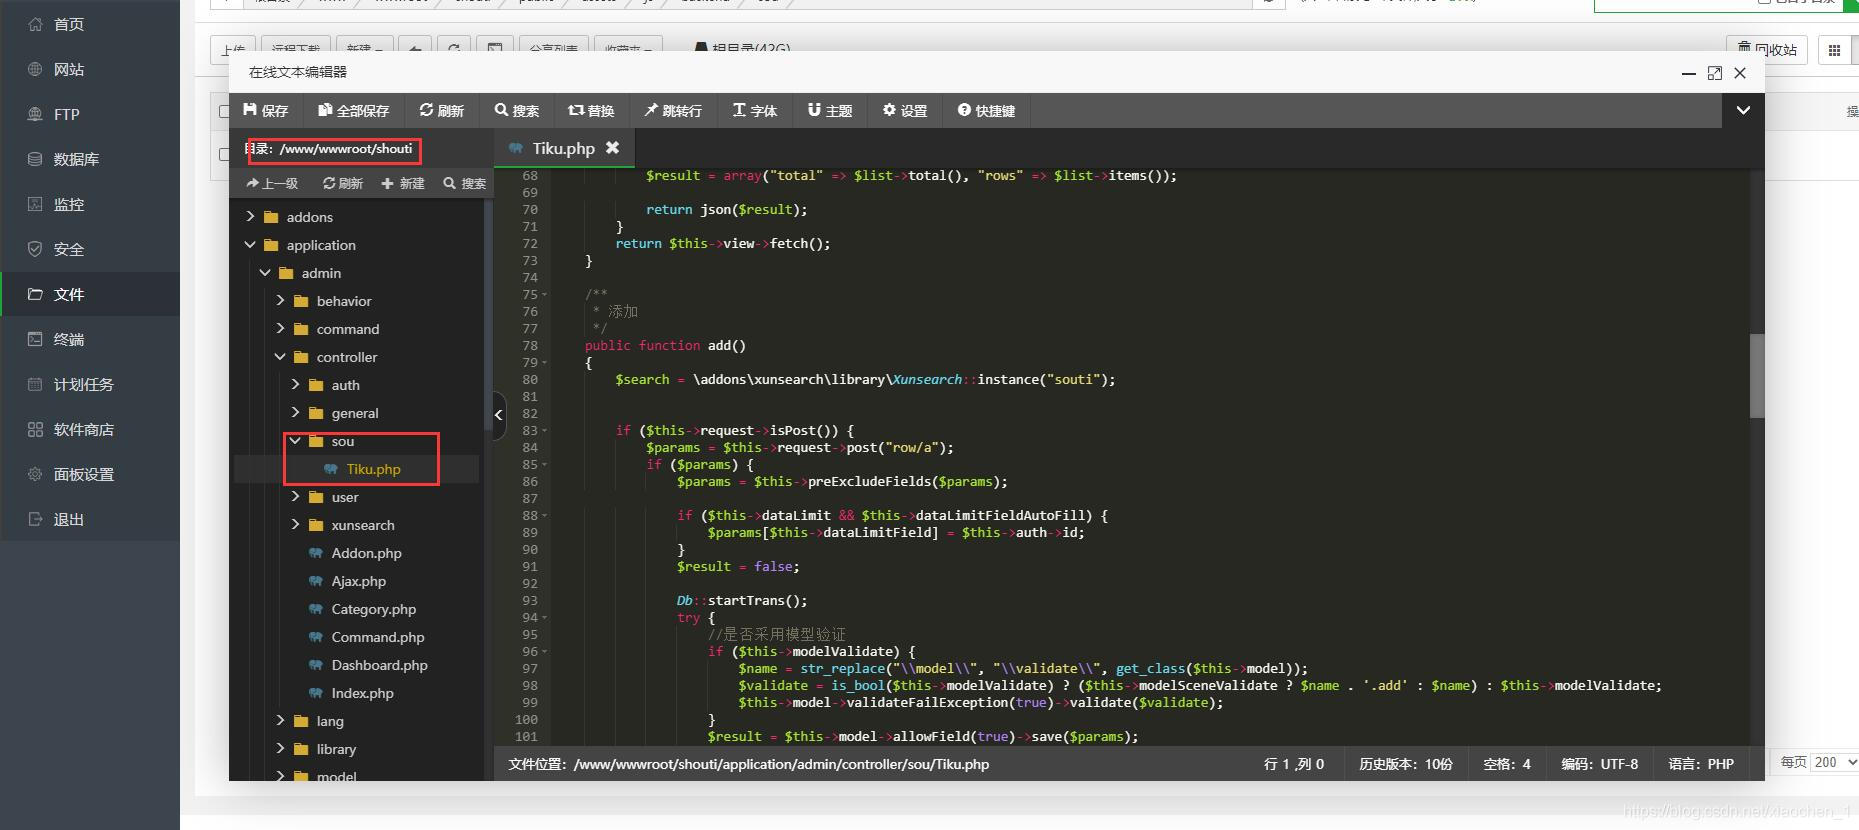
Task: Expand the xunsearch folder
Action: point(295,525)
